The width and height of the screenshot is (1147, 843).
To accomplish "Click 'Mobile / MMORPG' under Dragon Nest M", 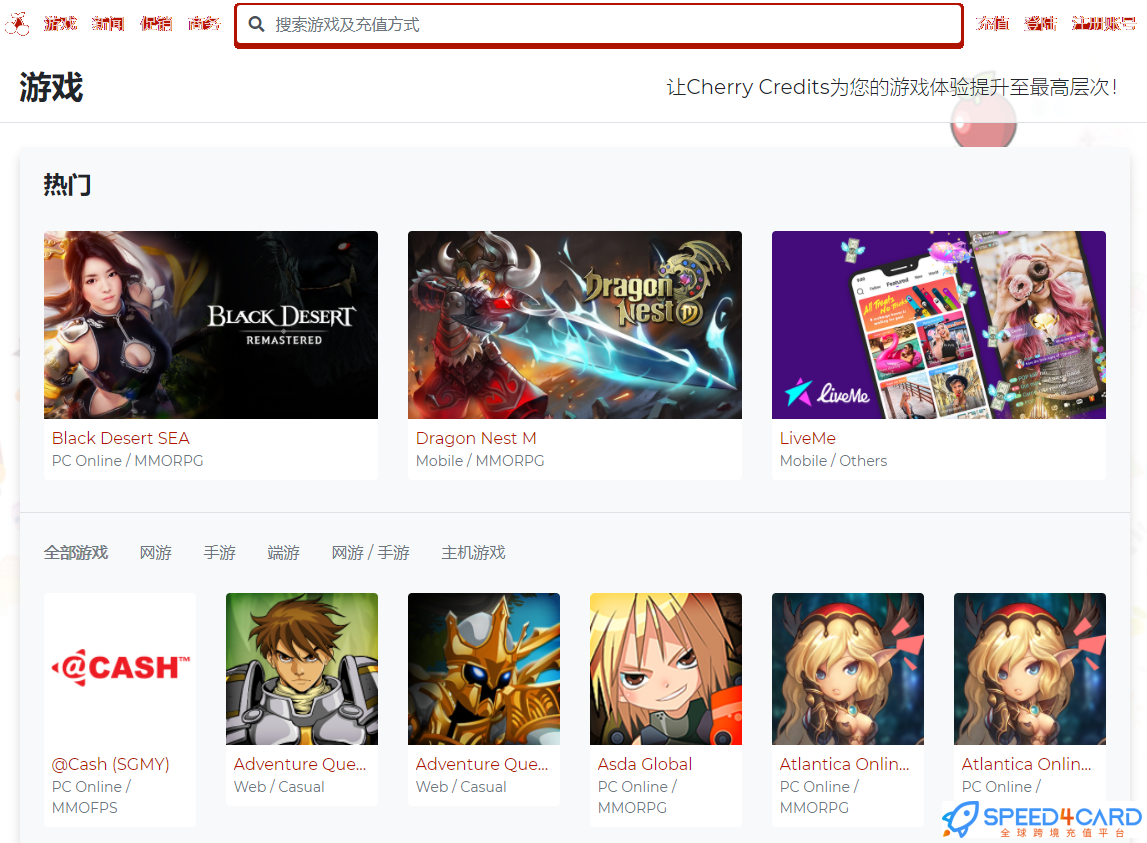I will [480, 461].
